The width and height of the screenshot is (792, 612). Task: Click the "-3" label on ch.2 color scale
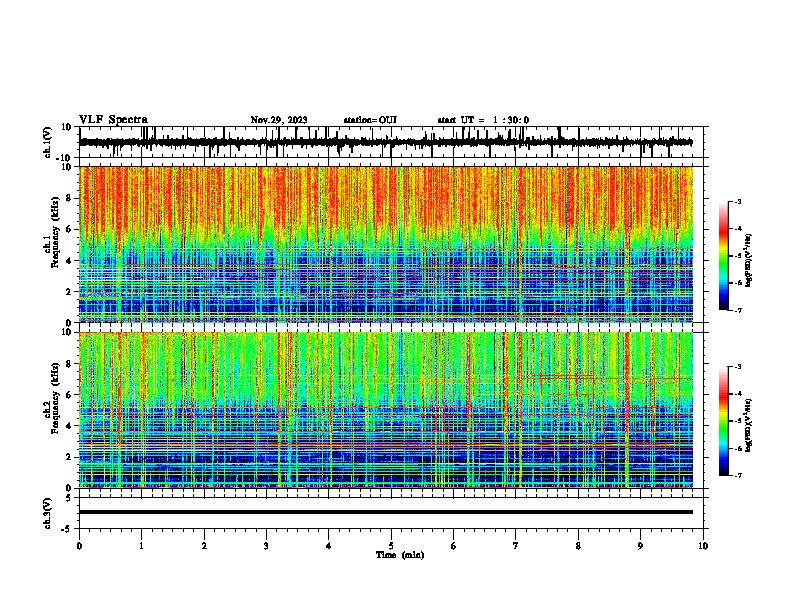[x=737, y=367]
